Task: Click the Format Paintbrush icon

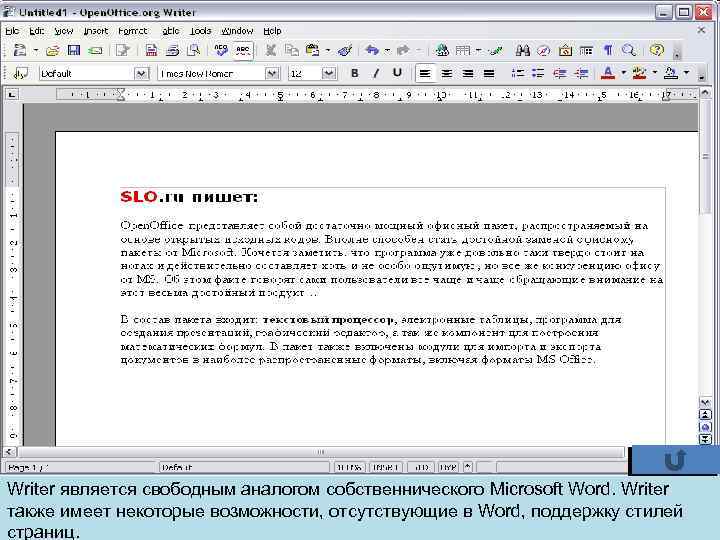Action: (345, 50)
